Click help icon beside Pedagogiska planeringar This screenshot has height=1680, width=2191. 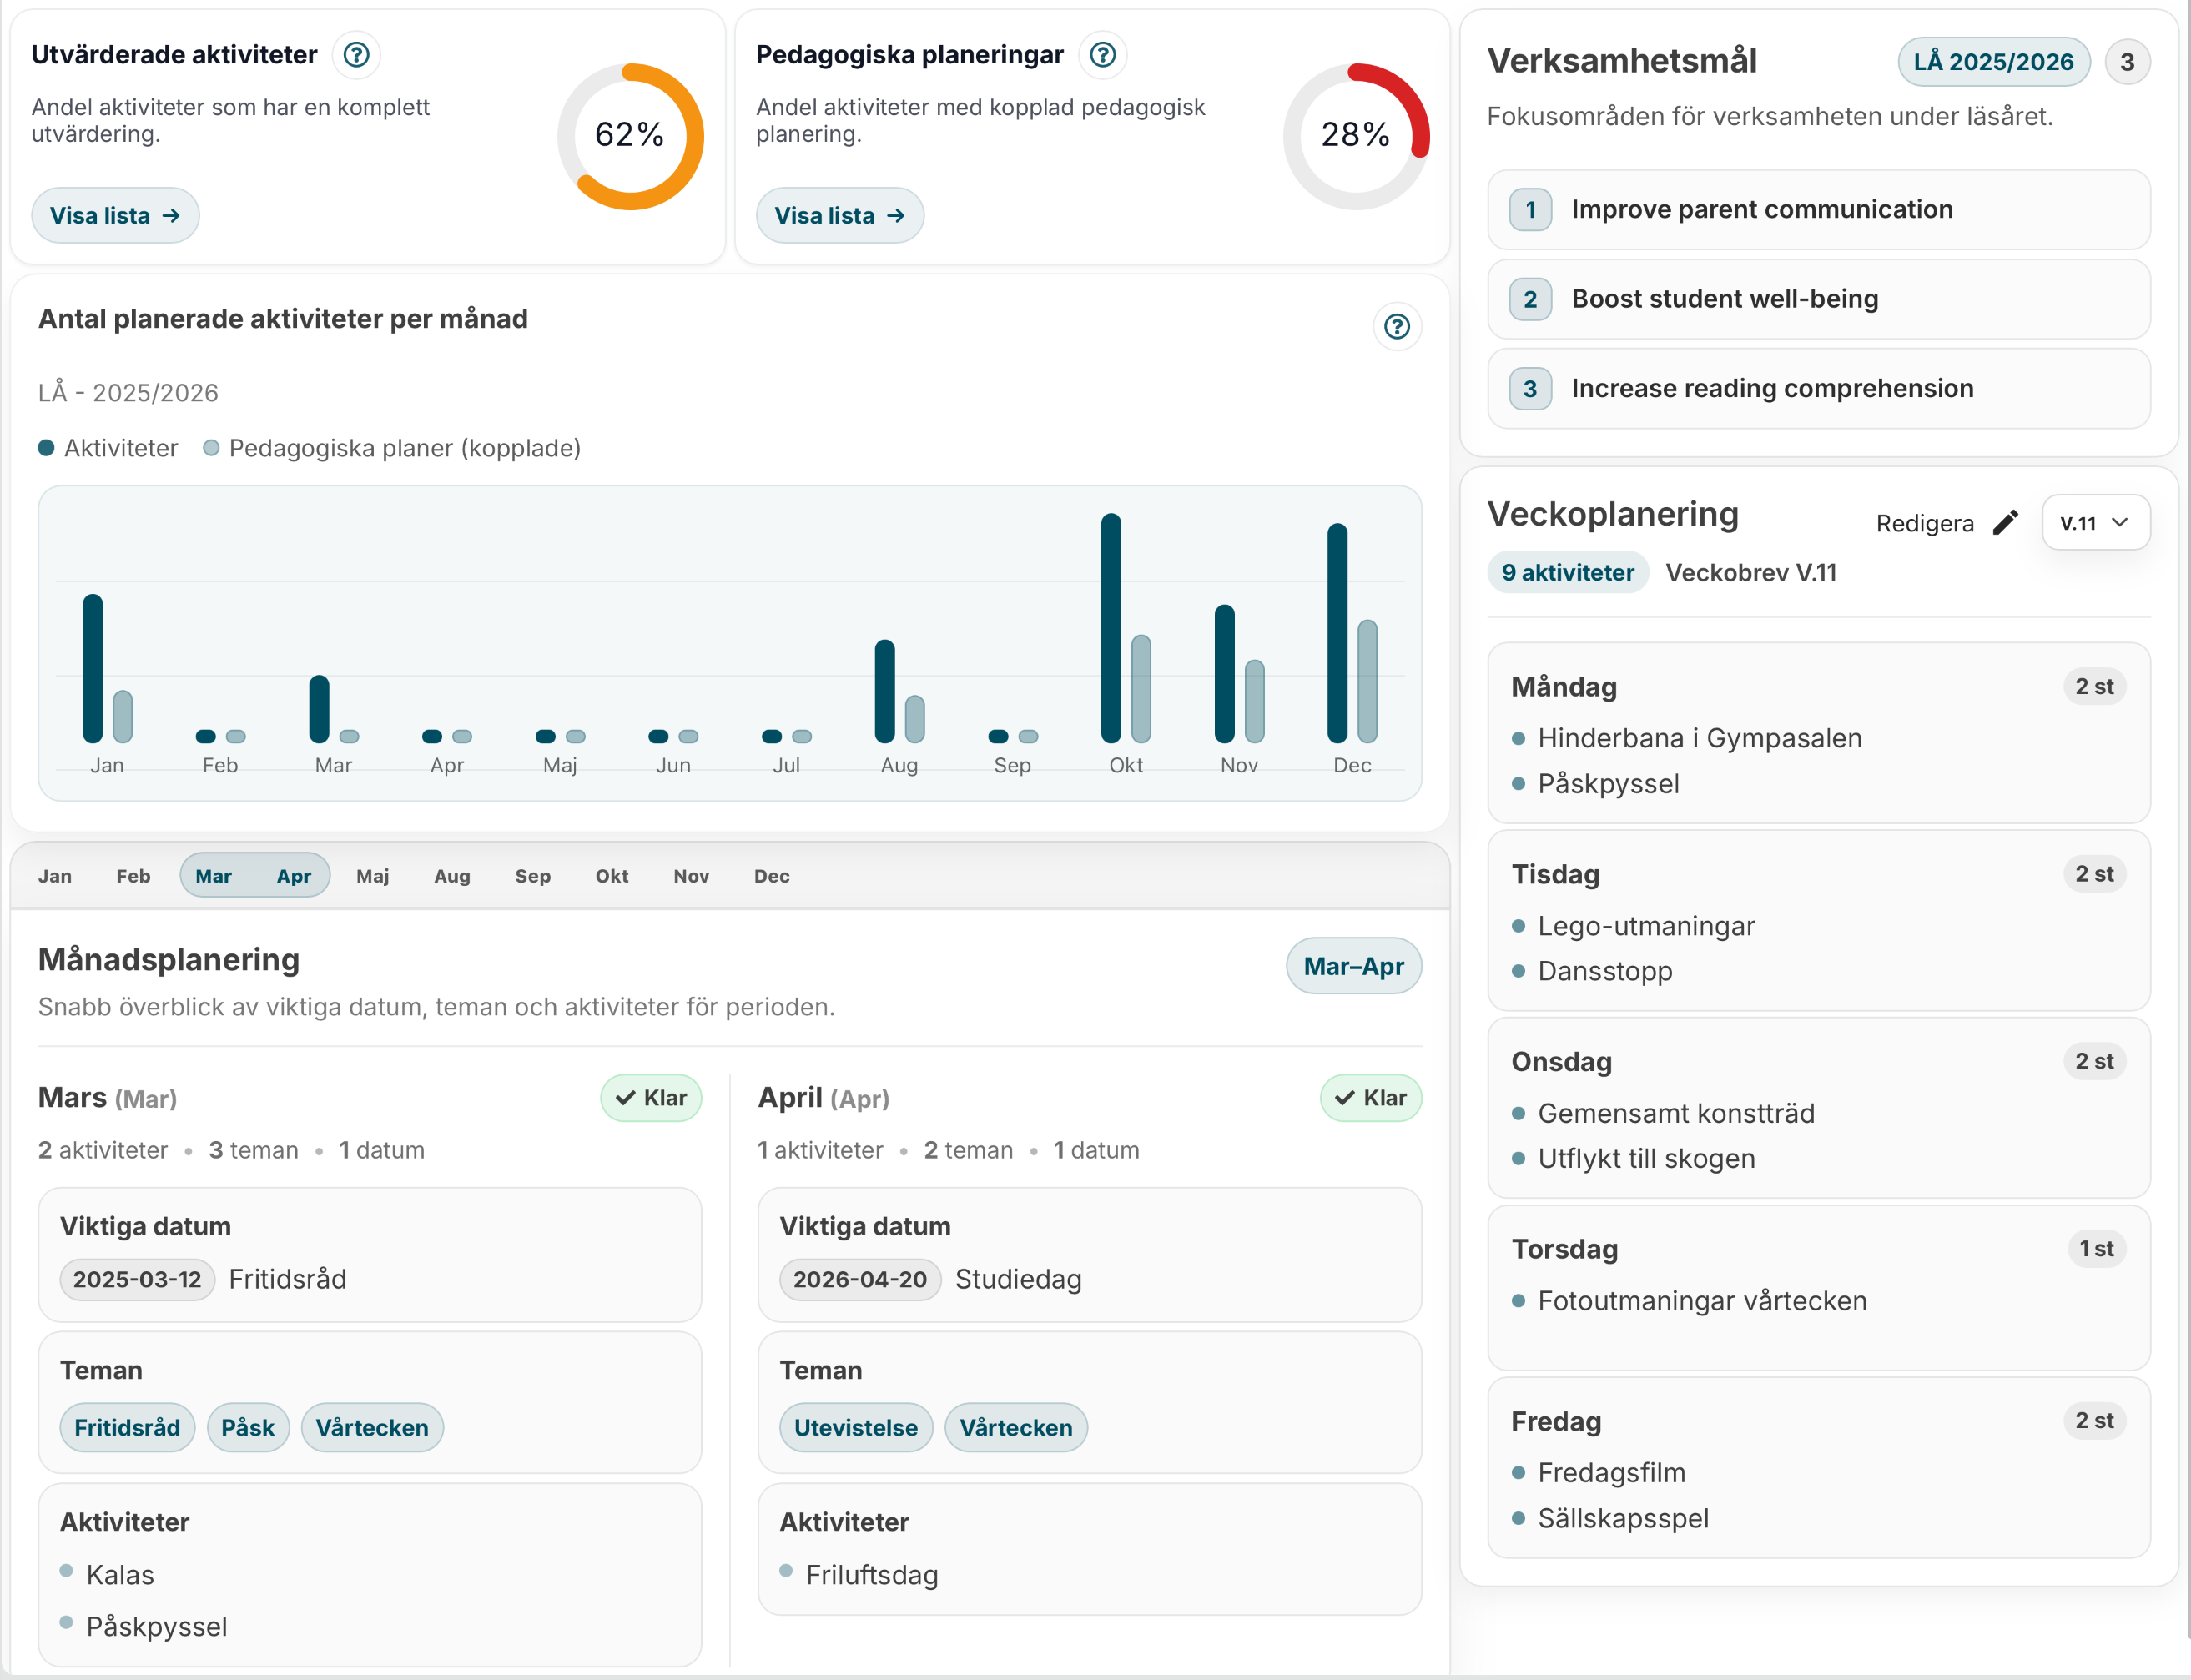point(1102,54)
